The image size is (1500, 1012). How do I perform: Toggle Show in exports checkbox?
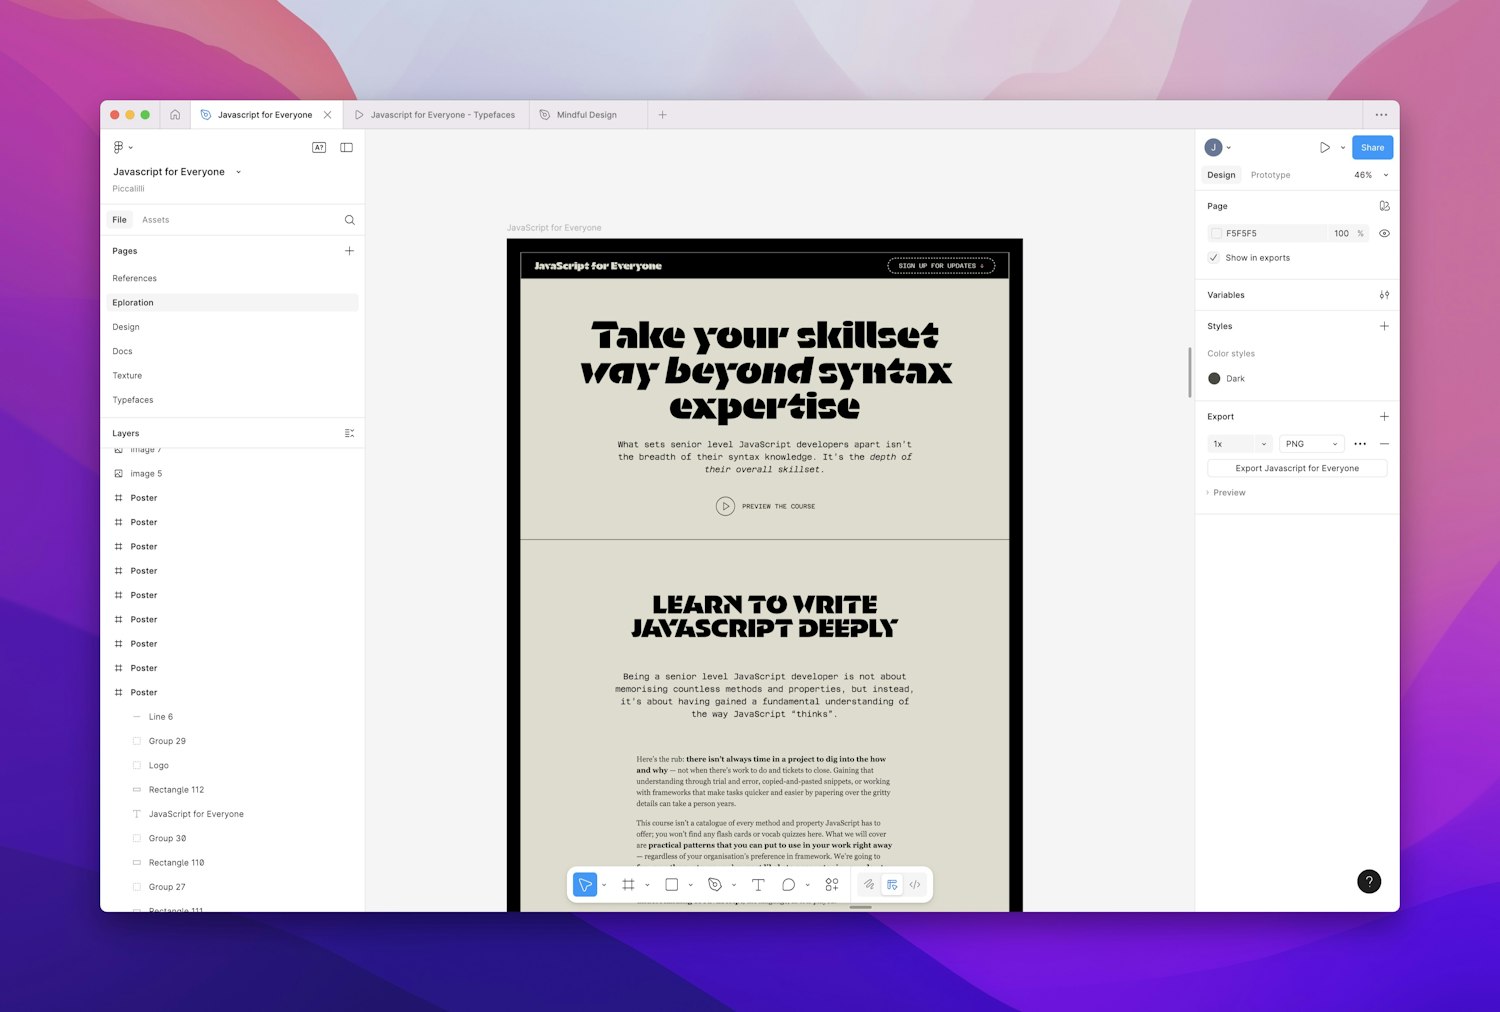pyautogui.click(x=1214, y=258)
